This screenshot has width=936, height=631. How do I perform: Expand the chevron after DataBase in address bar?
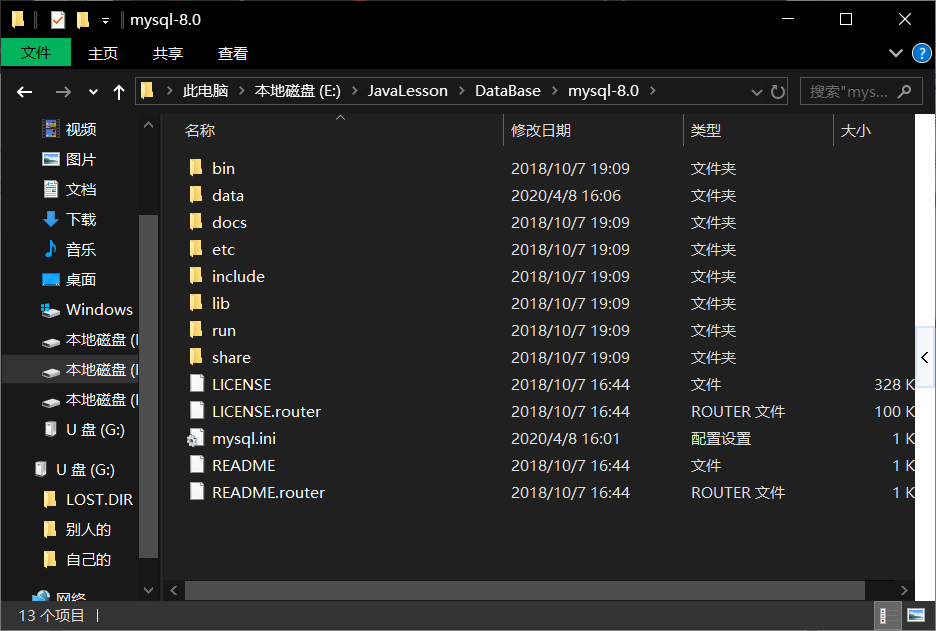555,91
